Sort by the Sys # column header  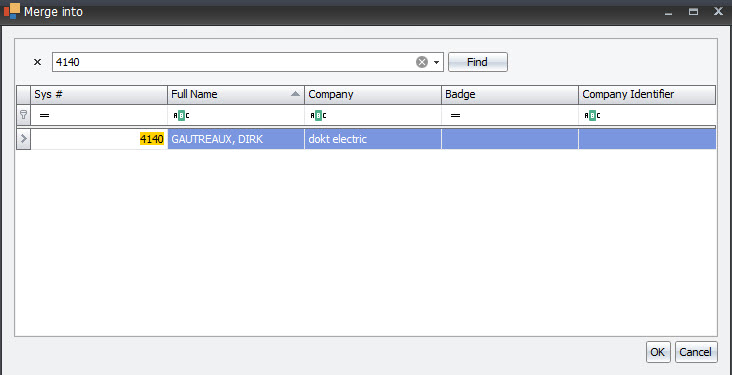(x=99, y=94)
